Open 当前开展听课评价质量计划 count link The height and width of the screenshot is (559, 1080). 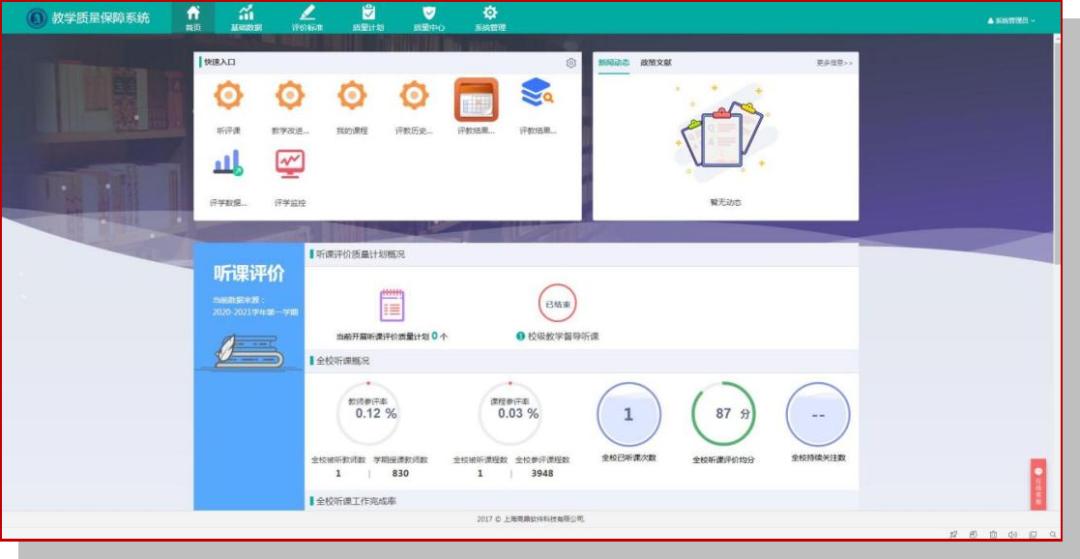point(392,337)
